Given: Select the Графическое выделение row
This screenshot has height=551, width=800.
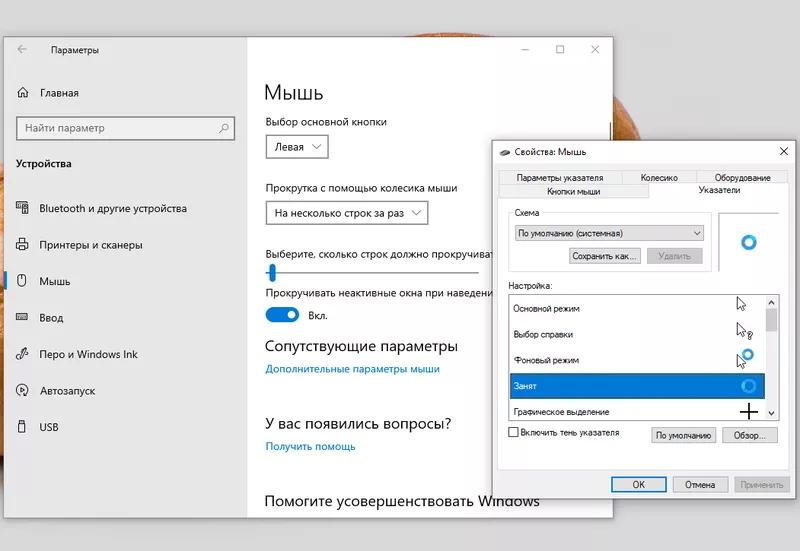Looking at the screenshot, I should tap(637, 411).
